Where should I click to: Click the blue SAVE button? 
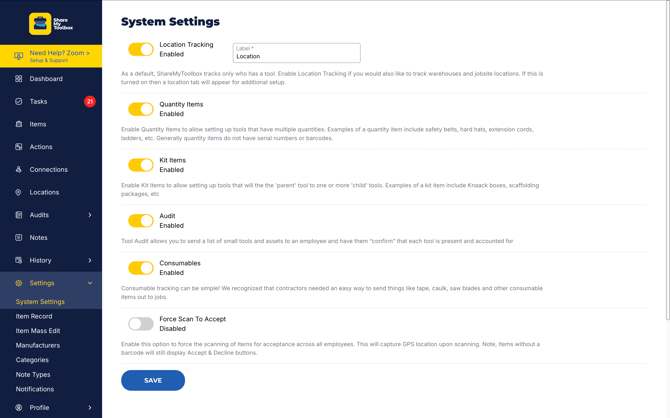[153, 380]
